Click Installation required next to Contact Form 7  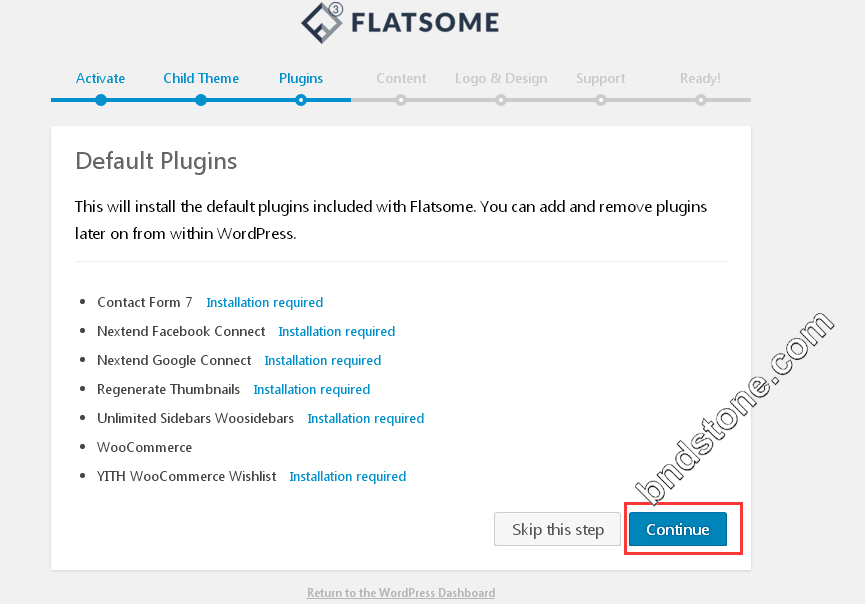(x=265, y=302)
